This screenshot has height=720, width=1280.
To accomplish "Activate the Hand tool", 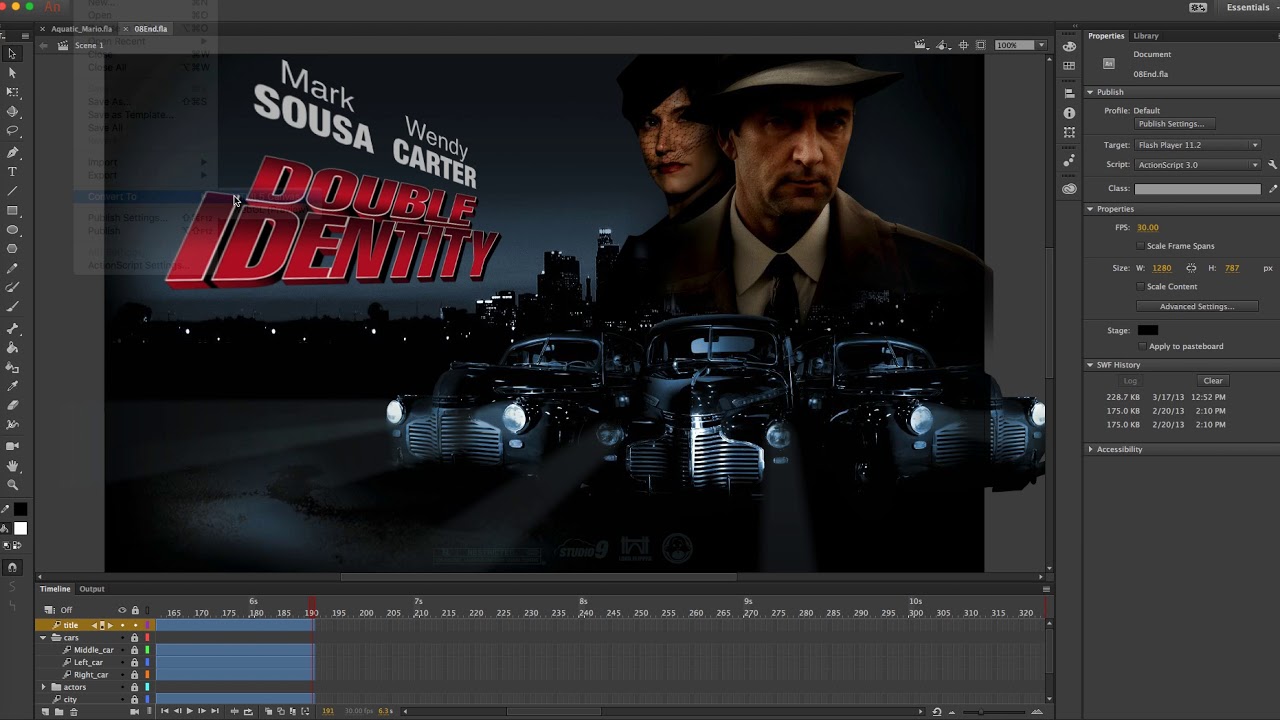I will pos(12,465).
